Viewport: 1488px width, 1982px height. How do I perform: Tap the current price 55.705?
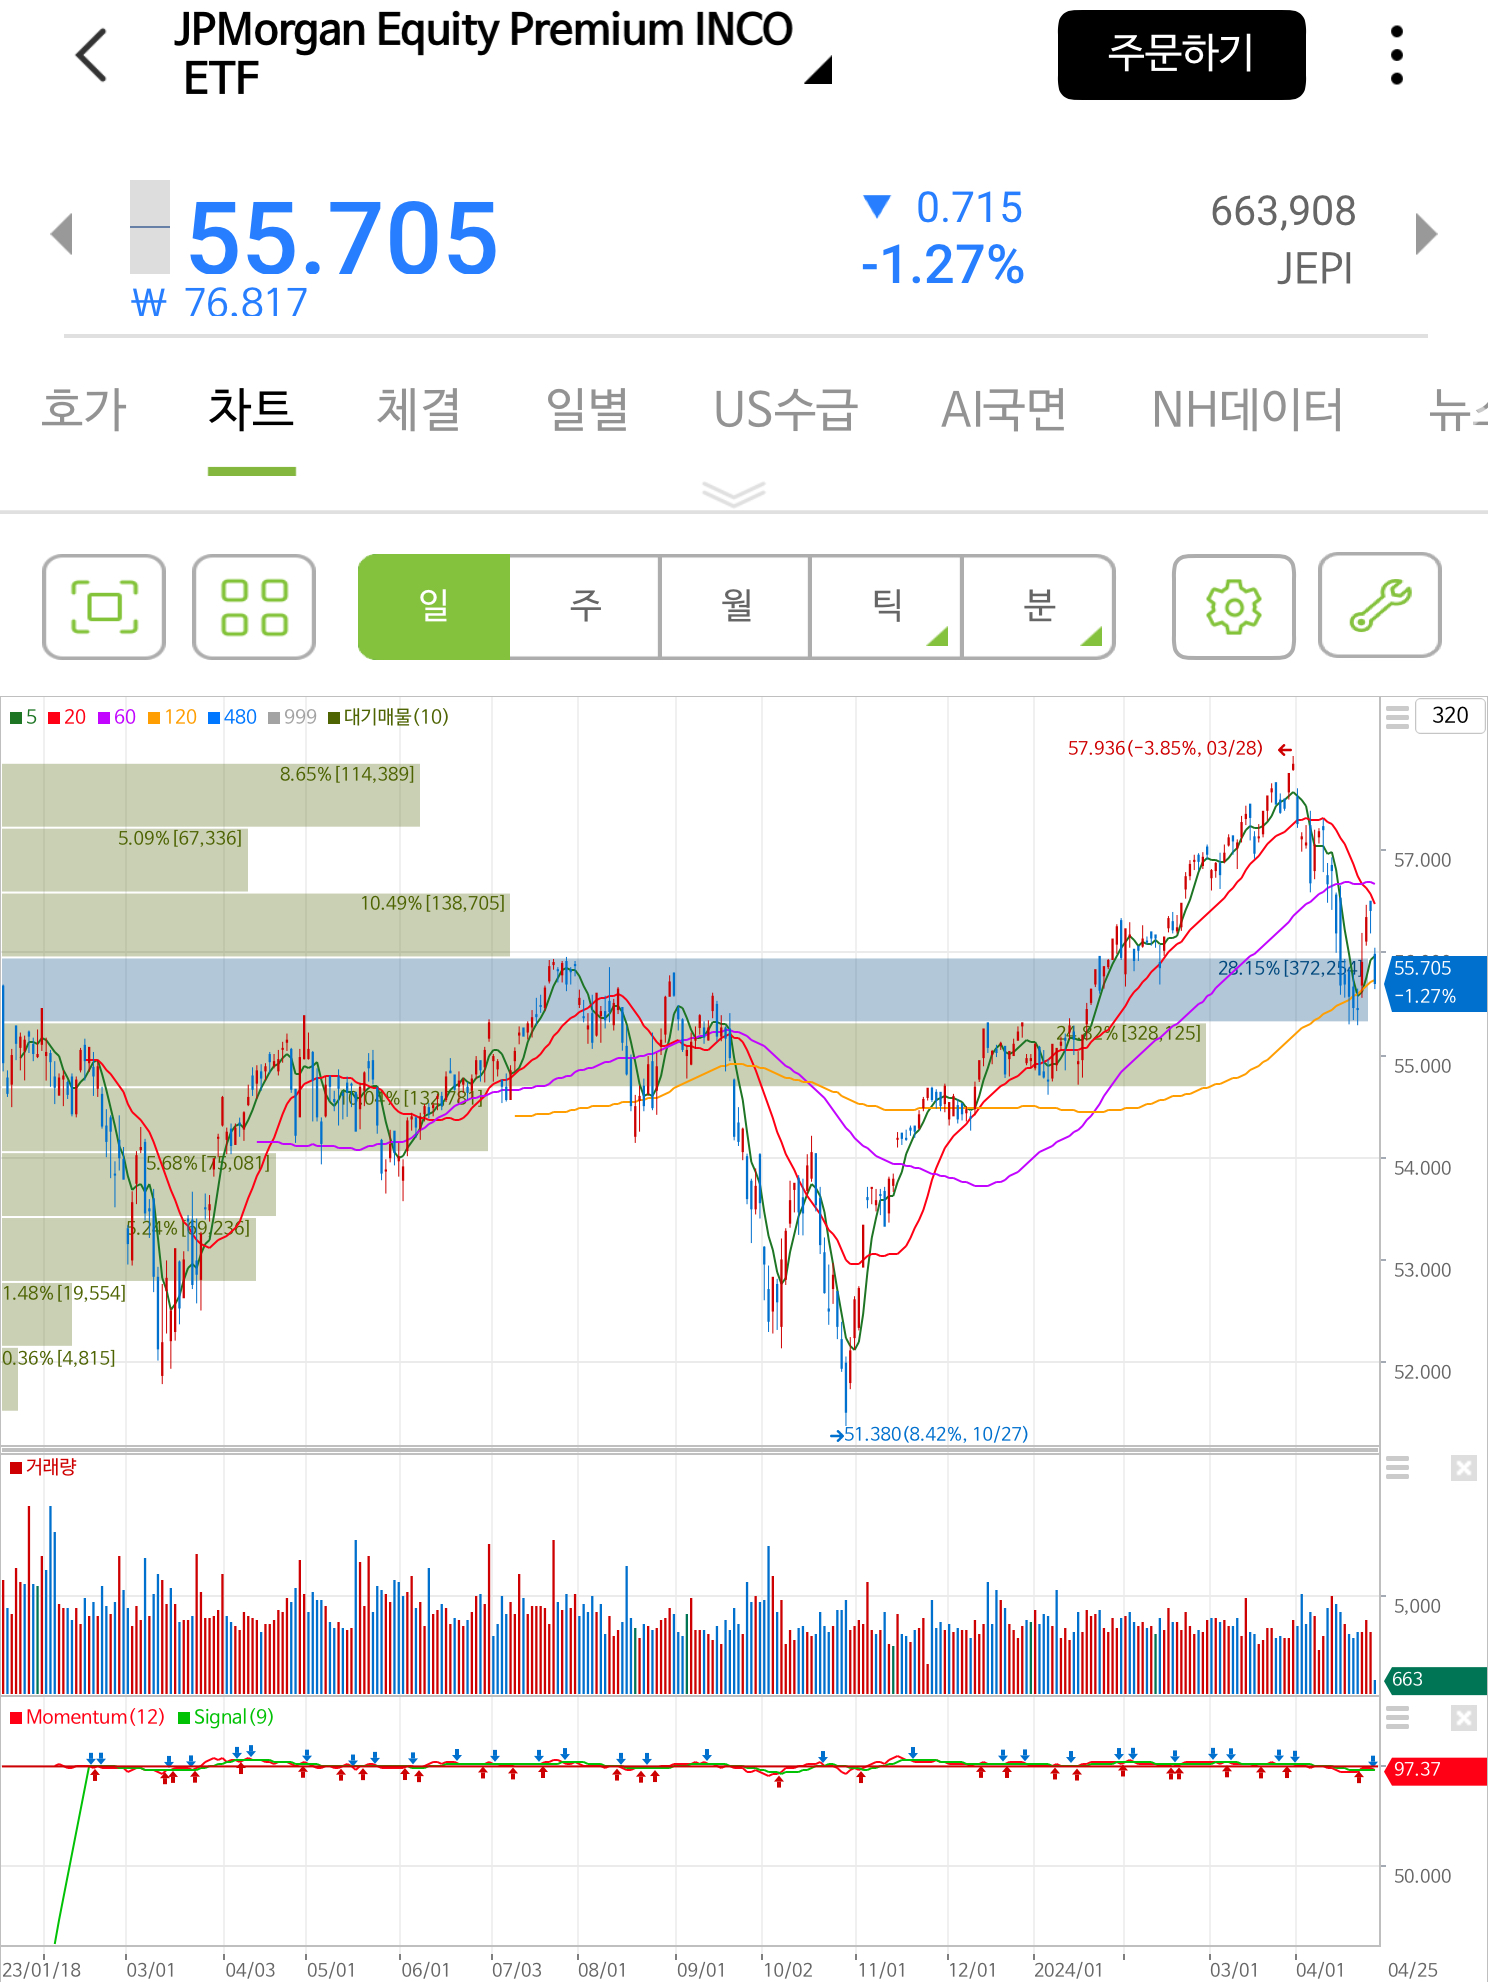click(x=342, y=238)
